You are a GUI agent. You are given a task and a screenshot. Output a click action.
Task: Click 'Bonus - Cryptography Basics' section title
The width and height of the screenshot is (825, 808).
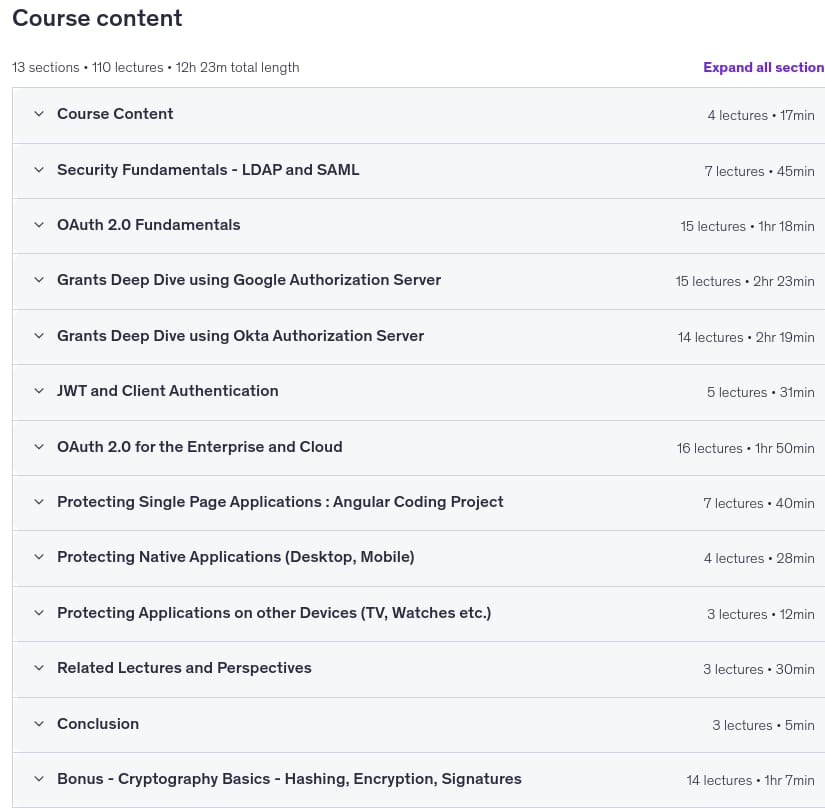289,779
